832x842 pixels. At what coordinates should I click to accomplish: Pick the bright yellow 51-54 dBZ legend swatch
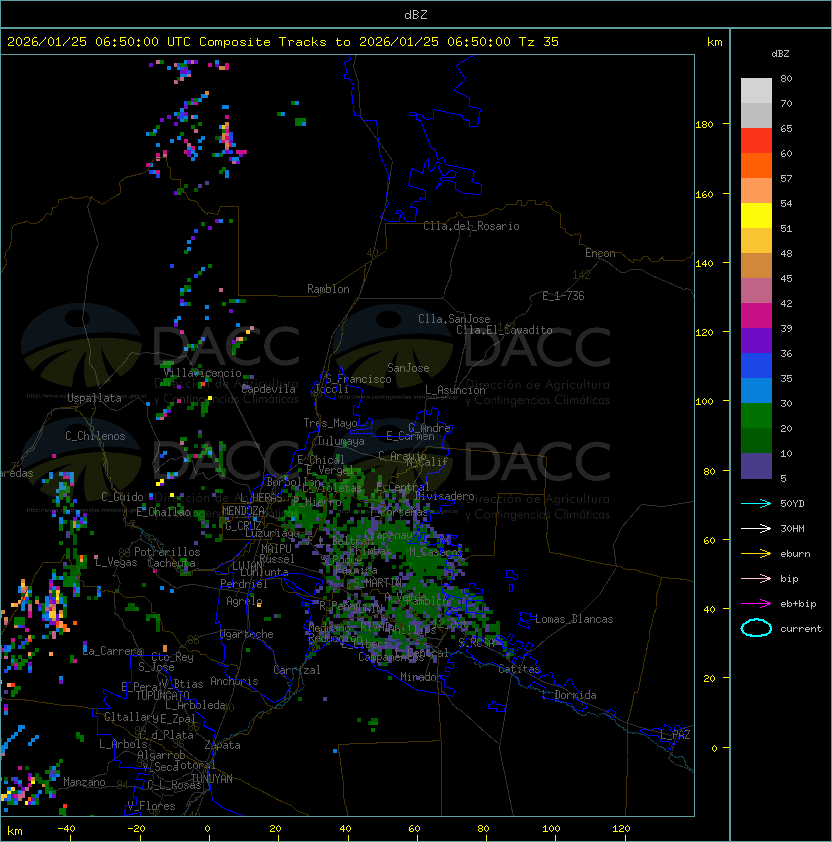pos(756,216)
